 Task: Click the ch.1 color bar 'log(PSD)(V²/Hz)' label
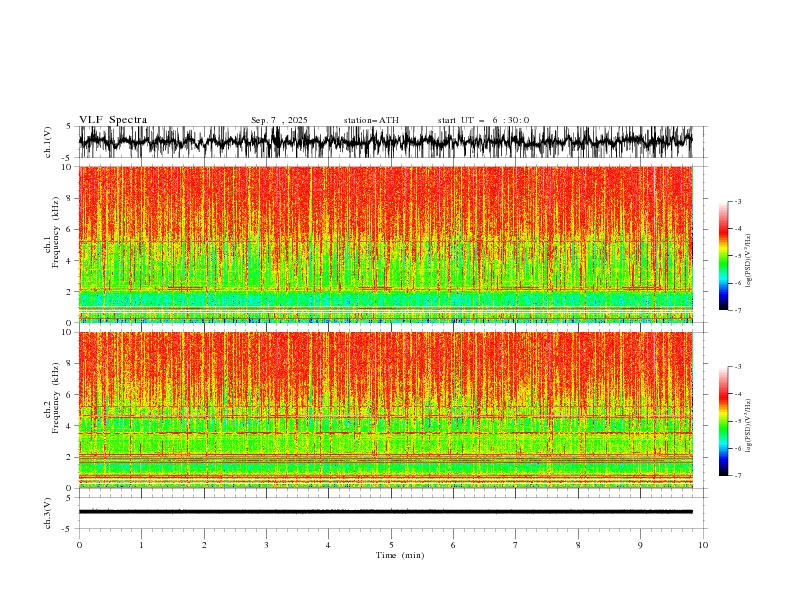[x=749, y=261]
